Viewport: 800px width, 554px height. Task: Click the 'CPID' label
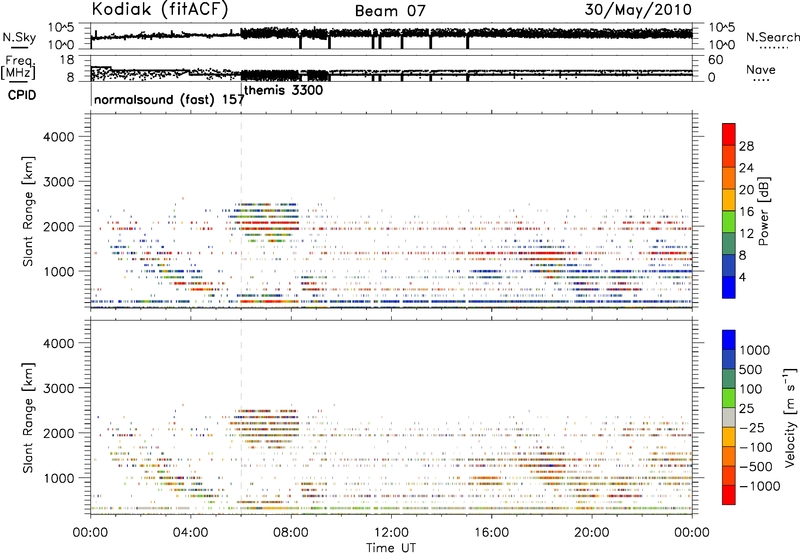[x=22, y=95]
